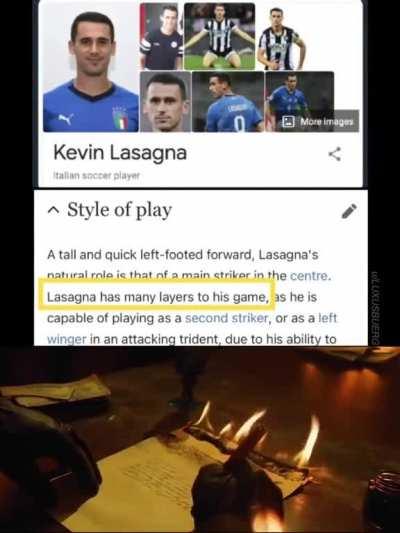Open the thumbnail showing blue jersey number 9
Screen dimensions: 400x533
pos(228,102)
